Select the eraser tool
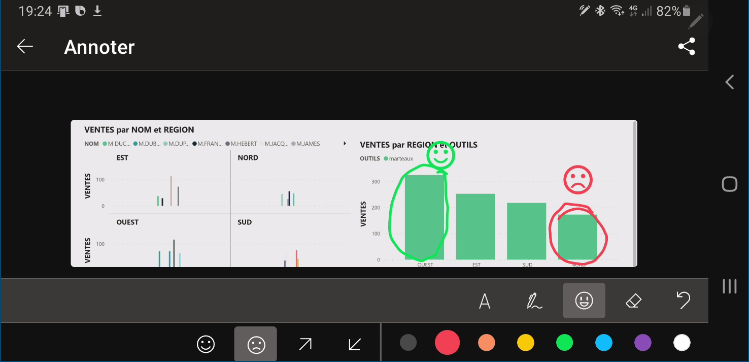The width and height of the screenshot is (749, 362). [633, 301]
